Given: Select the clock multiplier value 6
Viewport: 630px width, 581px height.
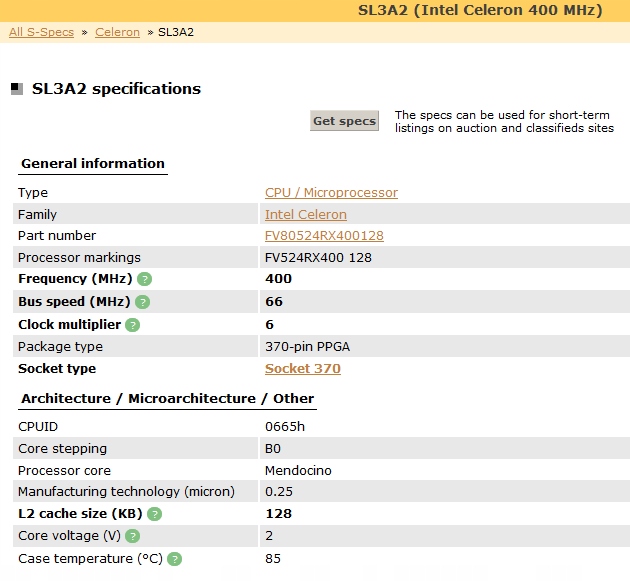Looking at the screenshot, I should [x=270, y=325].
